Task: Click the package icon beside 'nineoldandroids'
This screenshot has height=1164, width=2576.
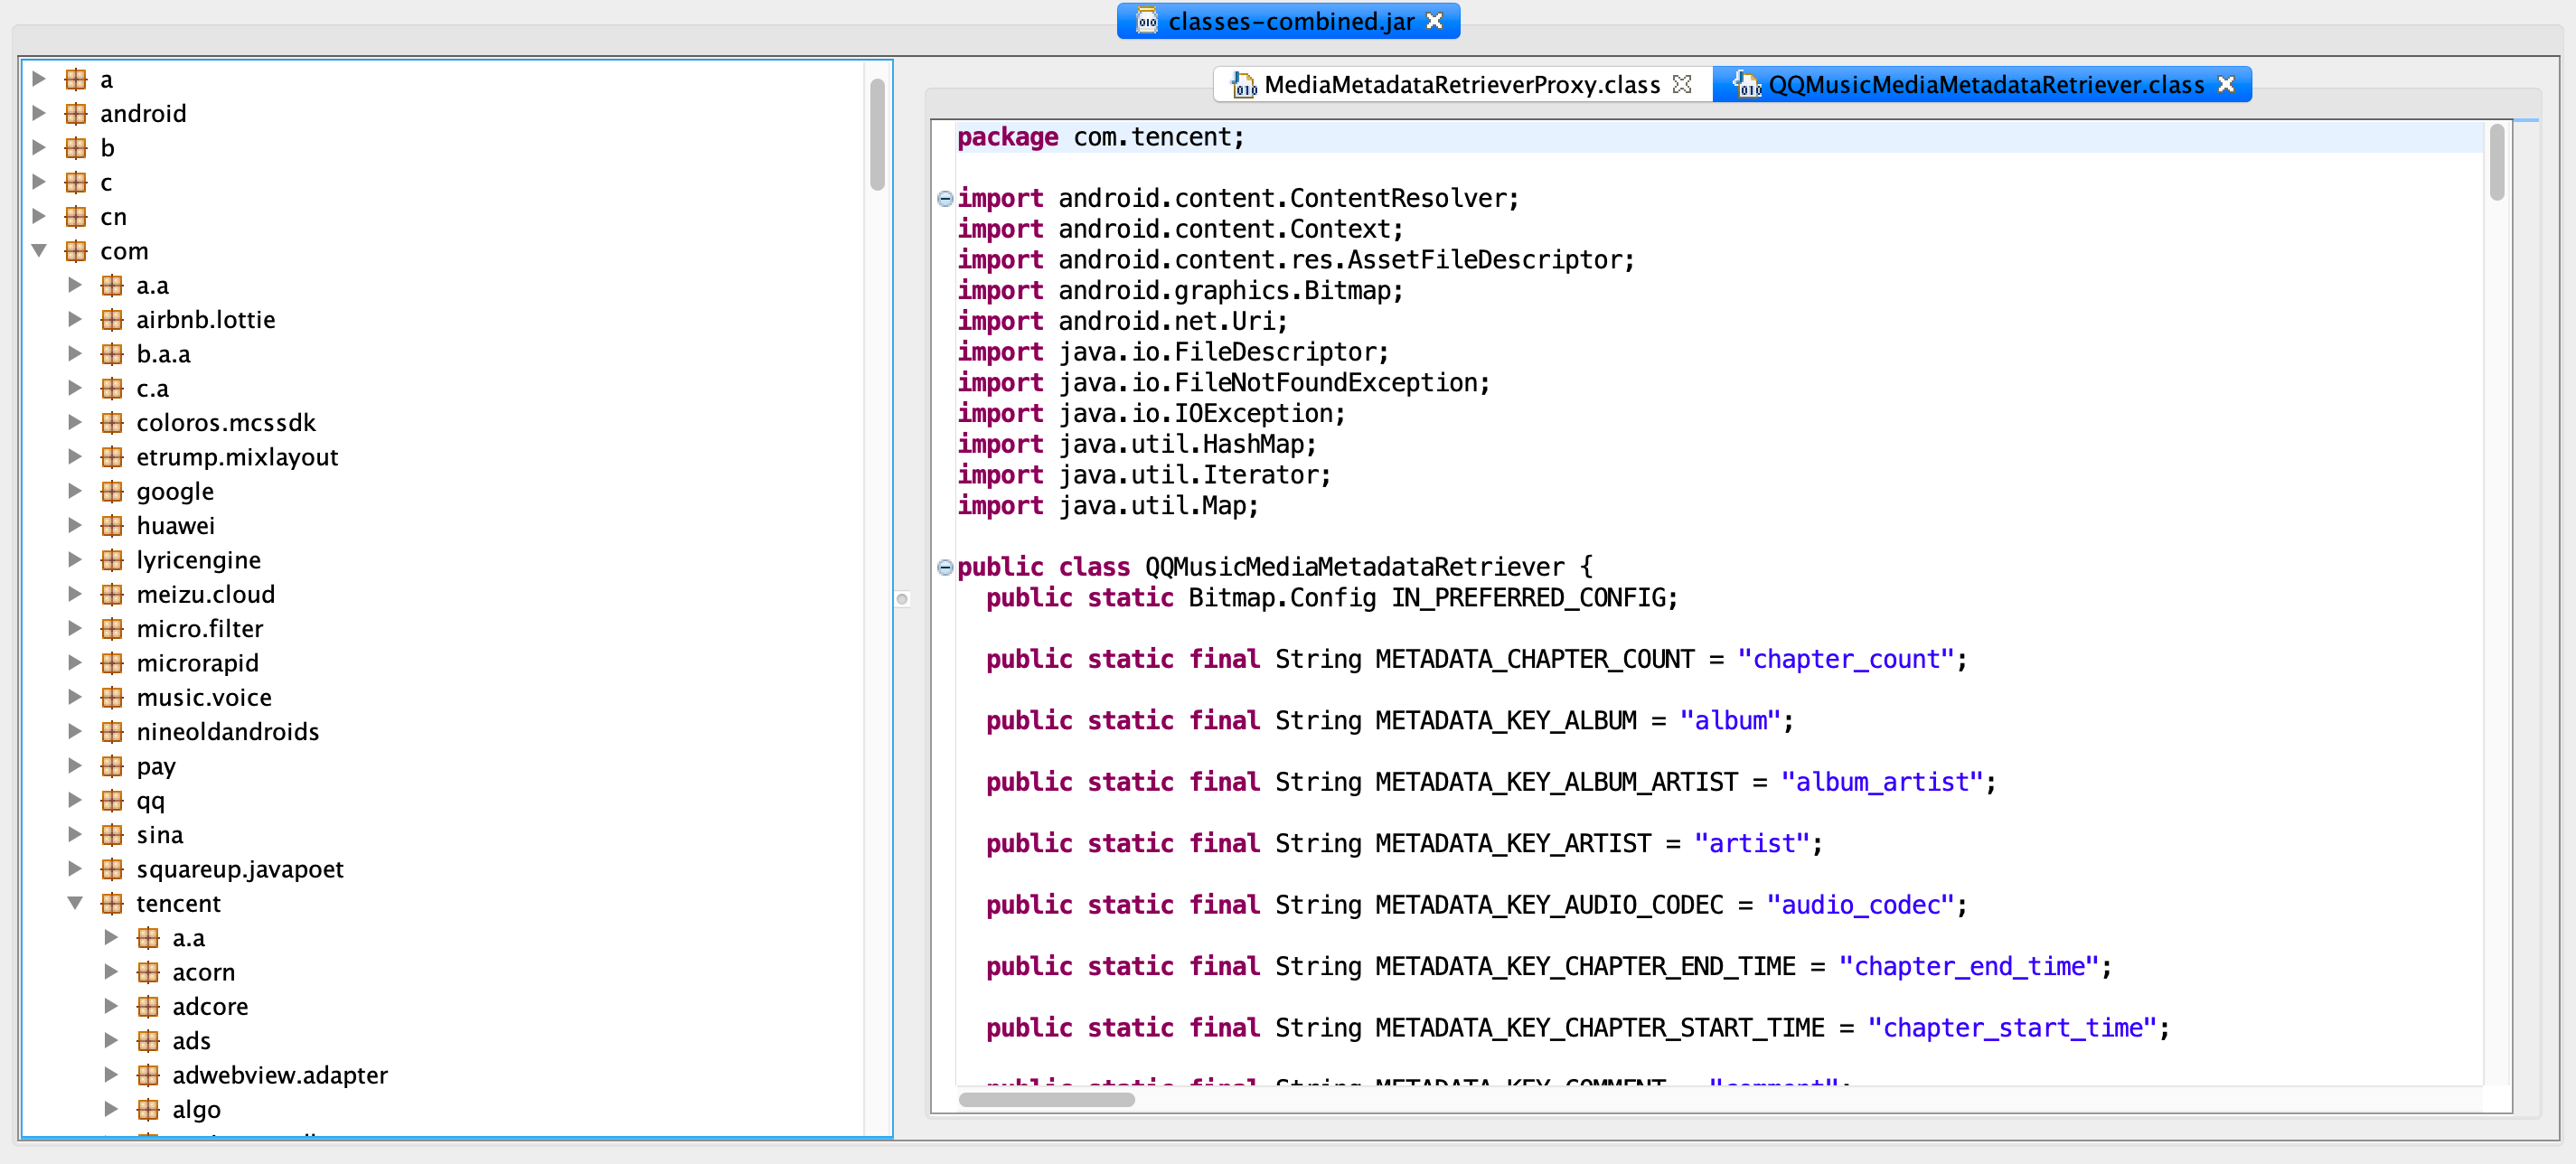Action: coord(112,731)
